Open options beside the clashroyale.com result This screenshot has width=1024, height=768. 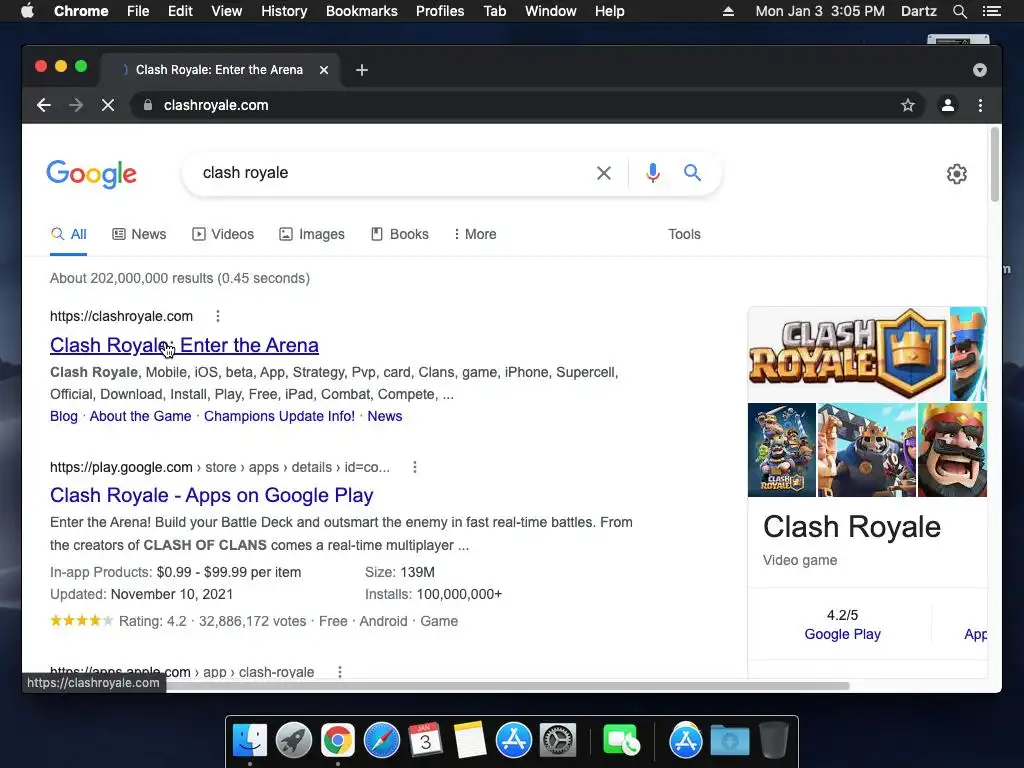tap(217, 316)
